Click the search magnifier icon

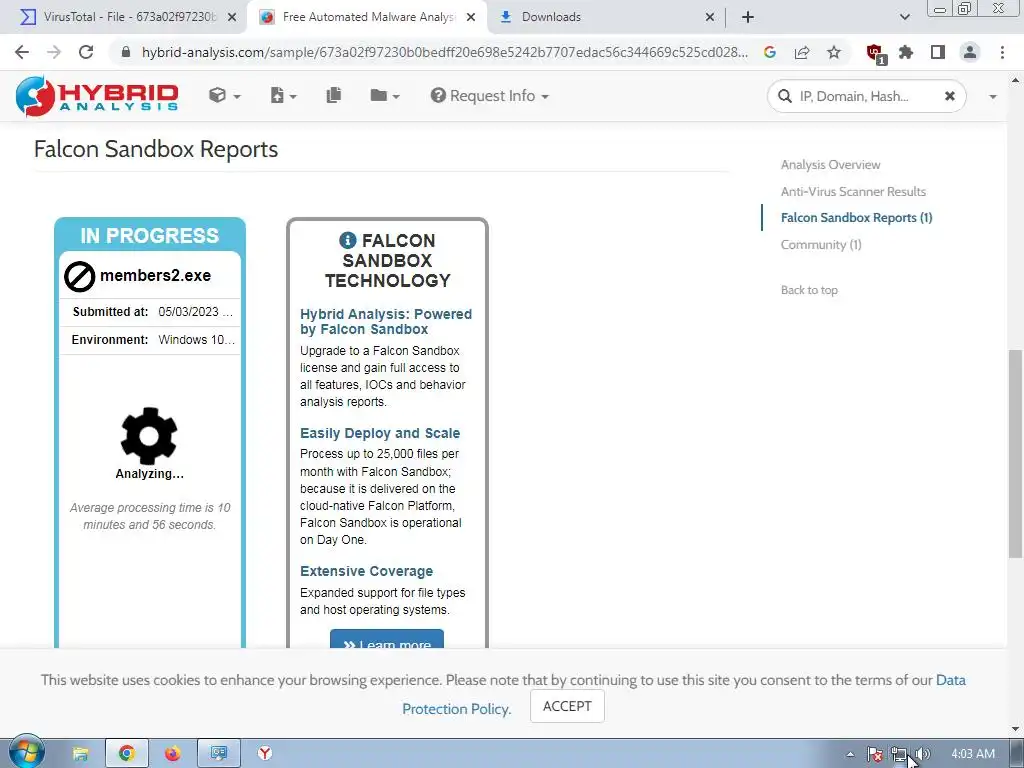point(785,97)
